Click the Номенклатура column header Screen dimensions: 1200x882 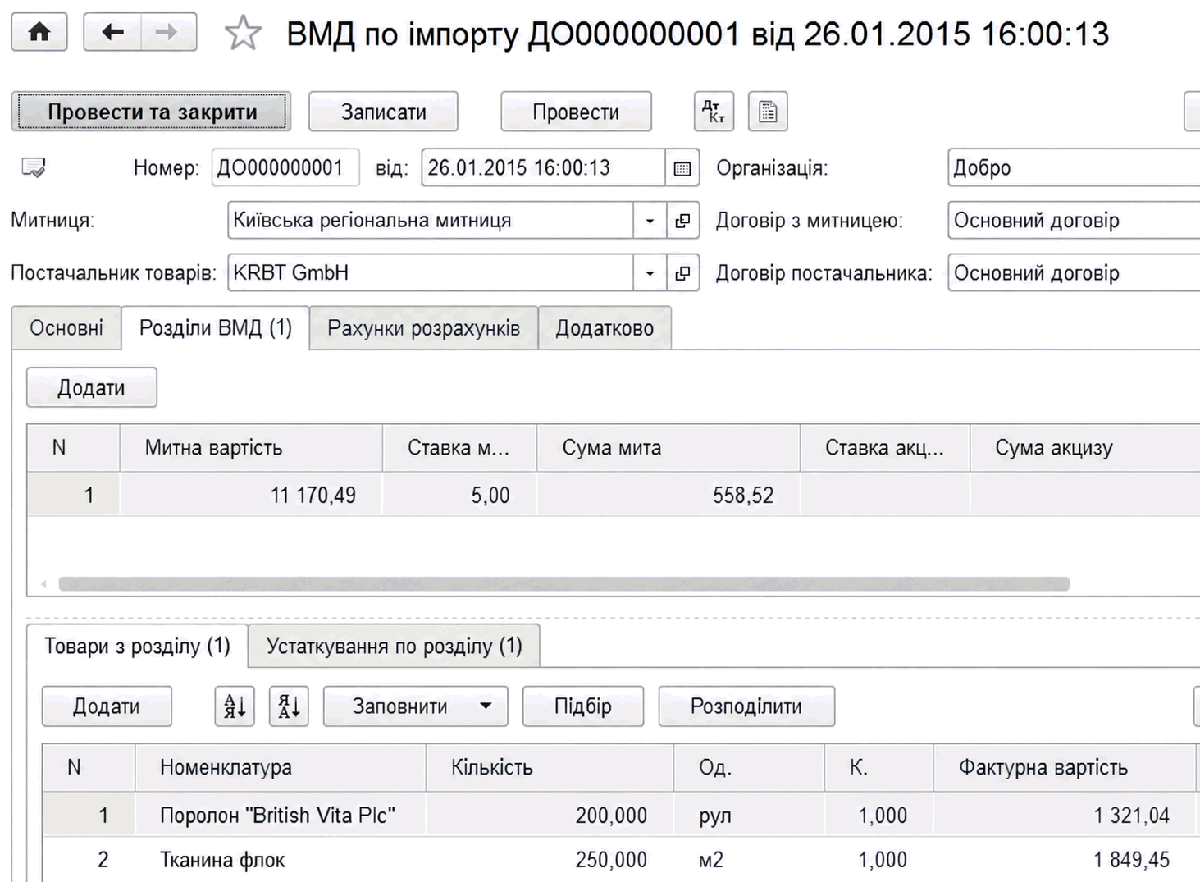pyautogui.click(x=280, y=768)
